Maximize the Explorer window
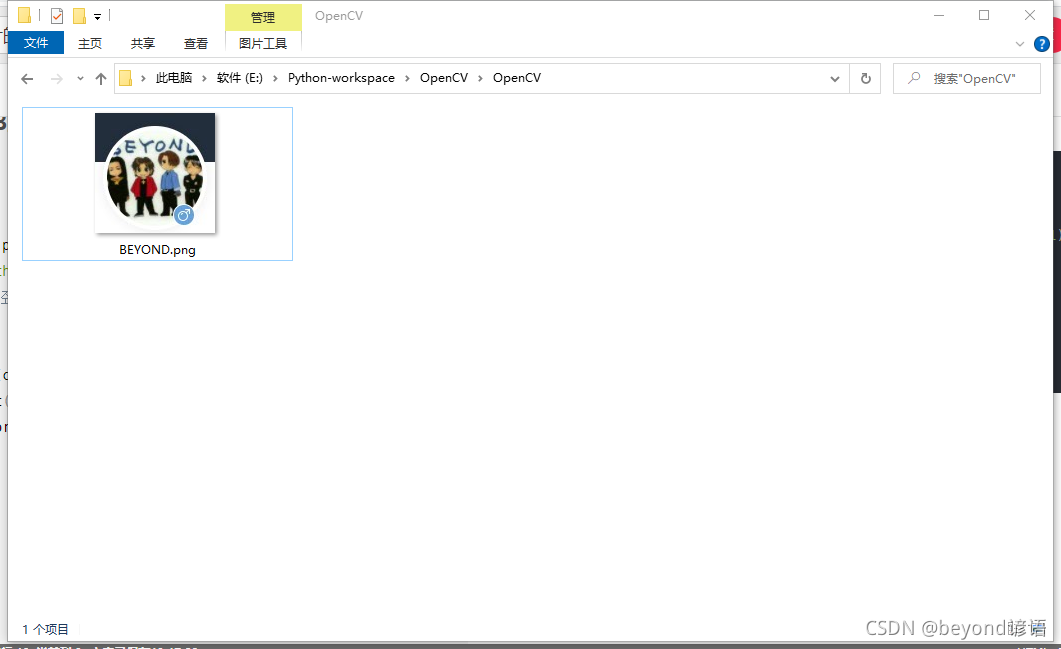This screenshot has width=1061, height=649. coord(984,16)
